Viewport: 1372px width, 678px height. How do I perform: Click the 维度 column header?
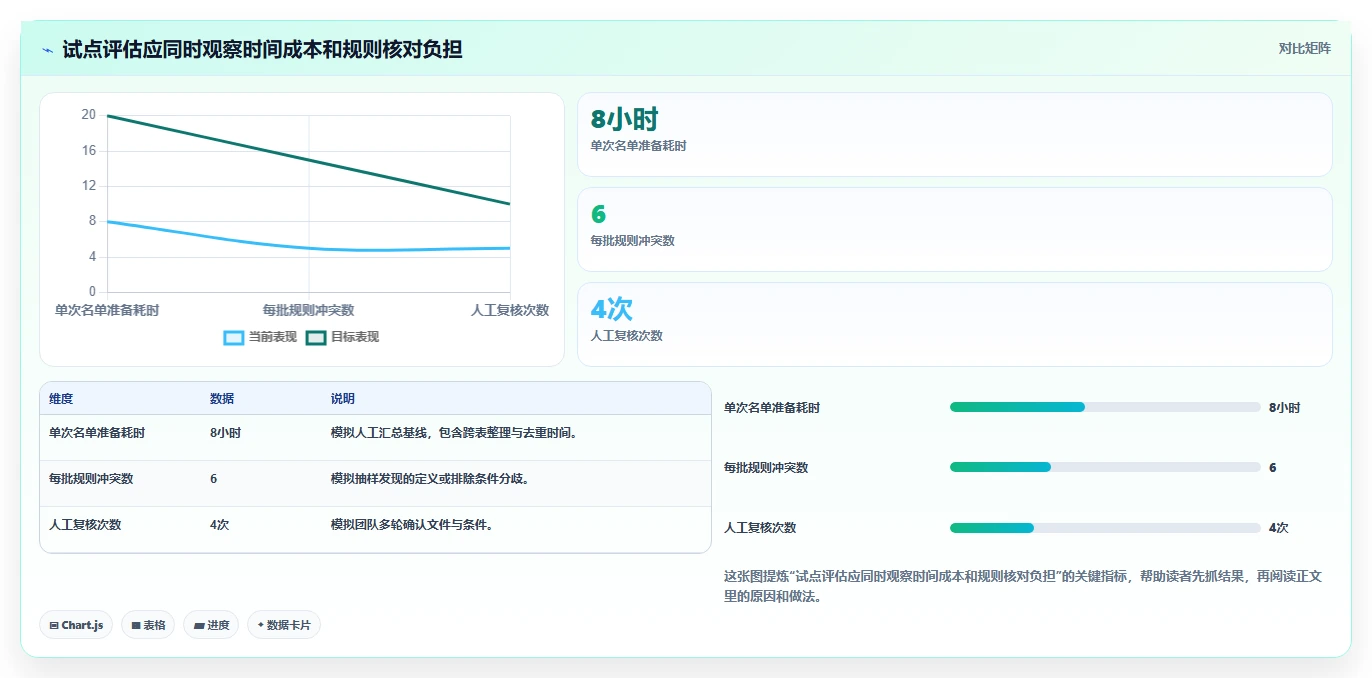point(61,399)
